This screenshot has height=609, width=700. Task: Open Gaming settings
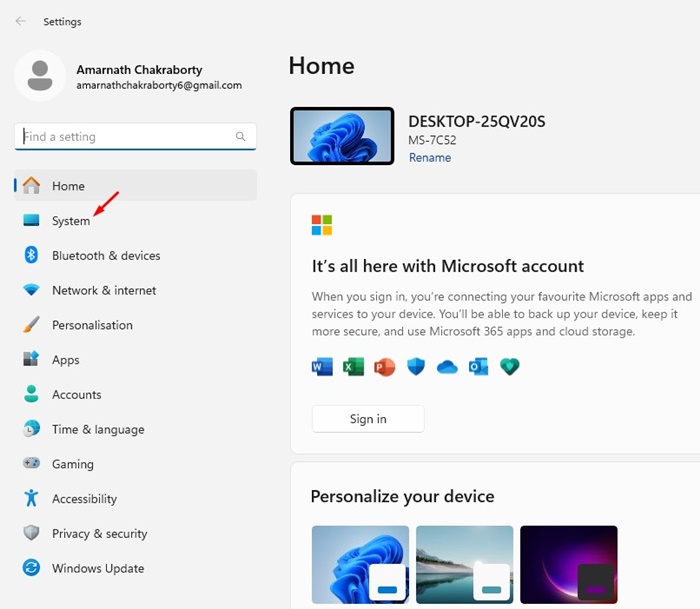coord(136,463)
